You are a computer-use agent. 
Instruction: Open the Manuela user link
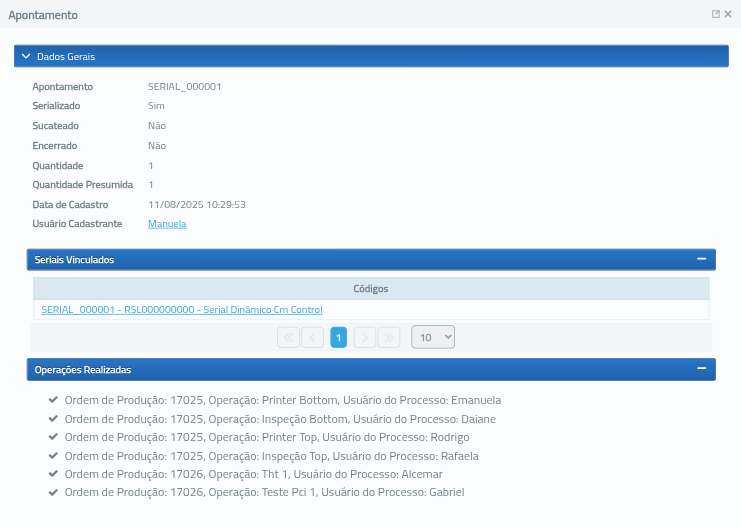pyautogui.click(x=167, y=224)
